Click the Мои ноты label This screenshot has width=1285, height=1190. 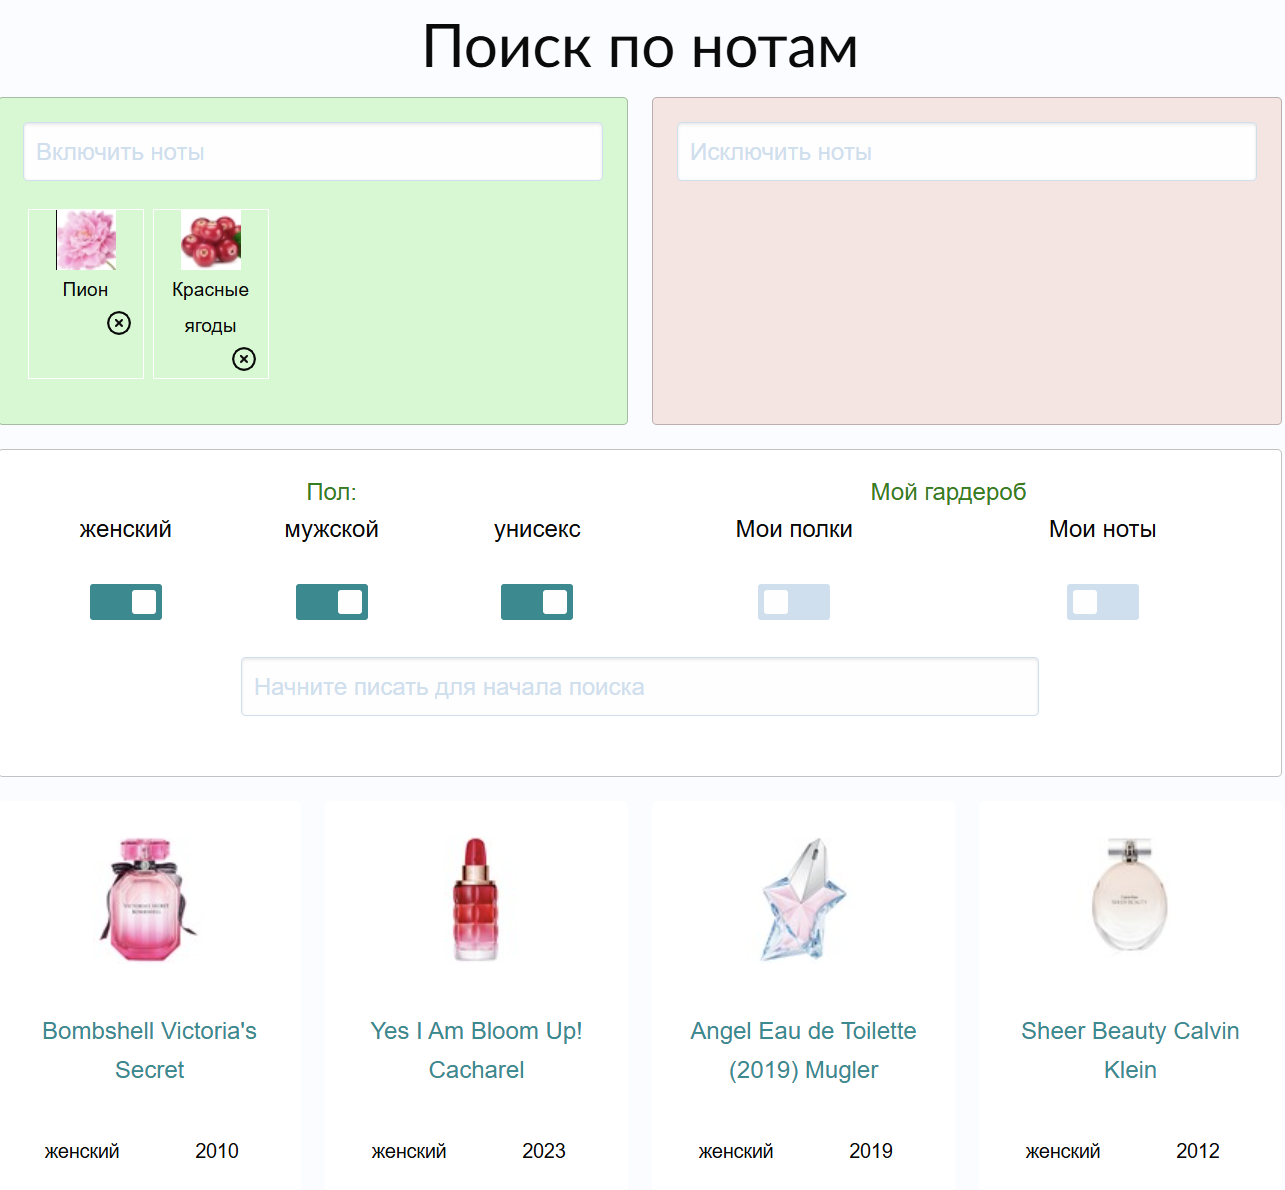coord(1103,530)
